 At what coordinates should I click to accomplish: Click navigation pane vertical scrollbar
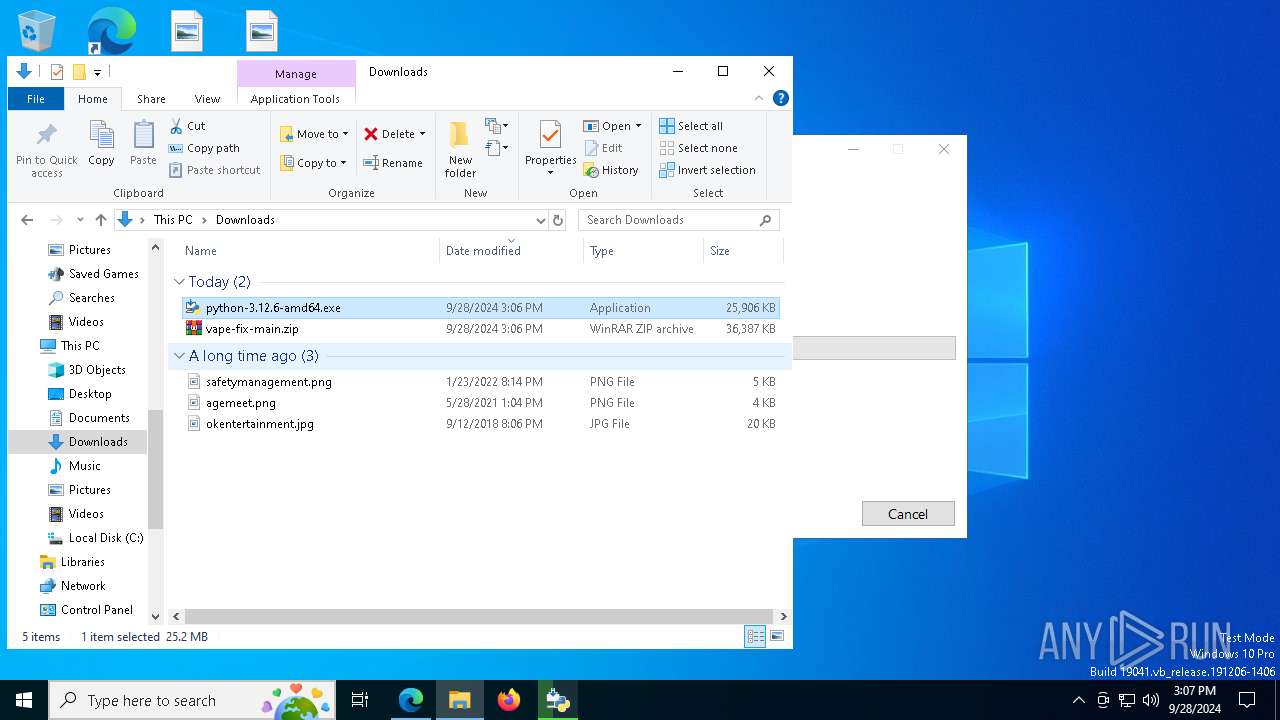click(x=155, y=468)
